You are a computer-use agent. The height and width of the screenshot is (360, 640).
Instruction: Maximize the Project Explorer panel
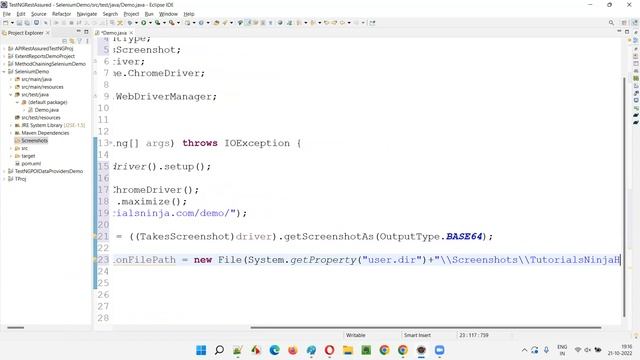86,32
